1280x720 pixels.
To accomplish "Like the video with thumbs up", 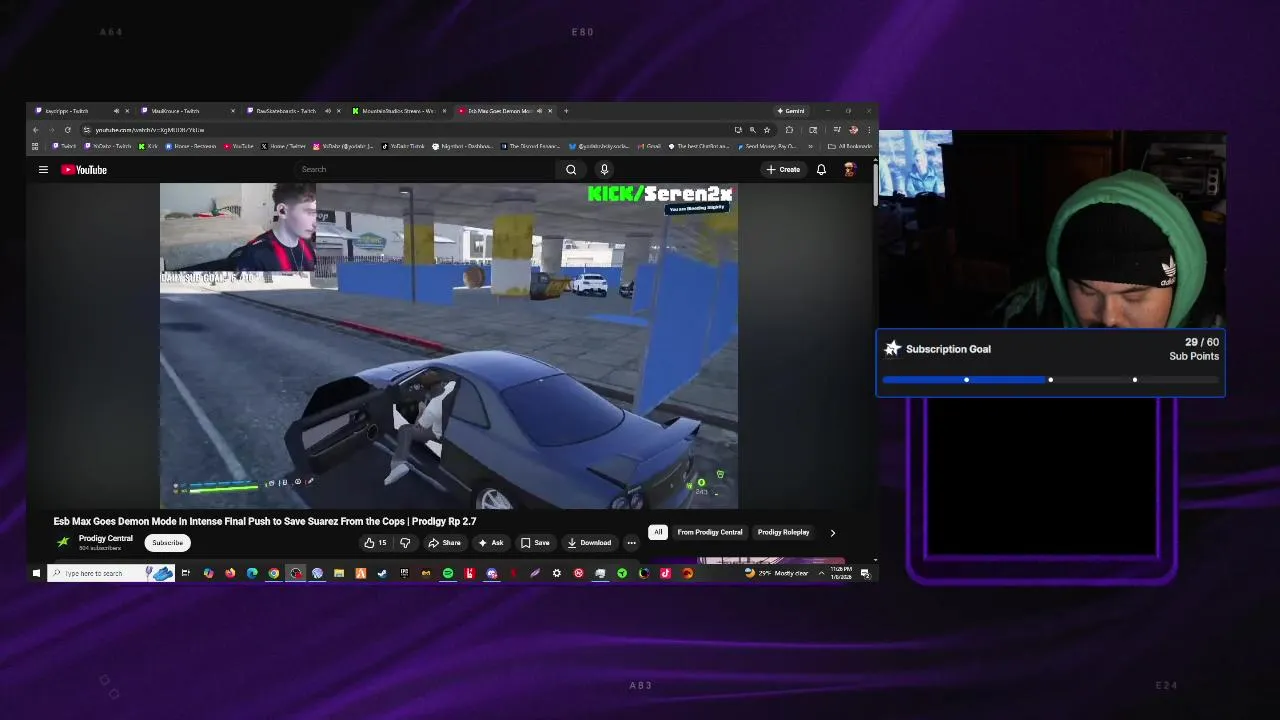I will [375, 543].
